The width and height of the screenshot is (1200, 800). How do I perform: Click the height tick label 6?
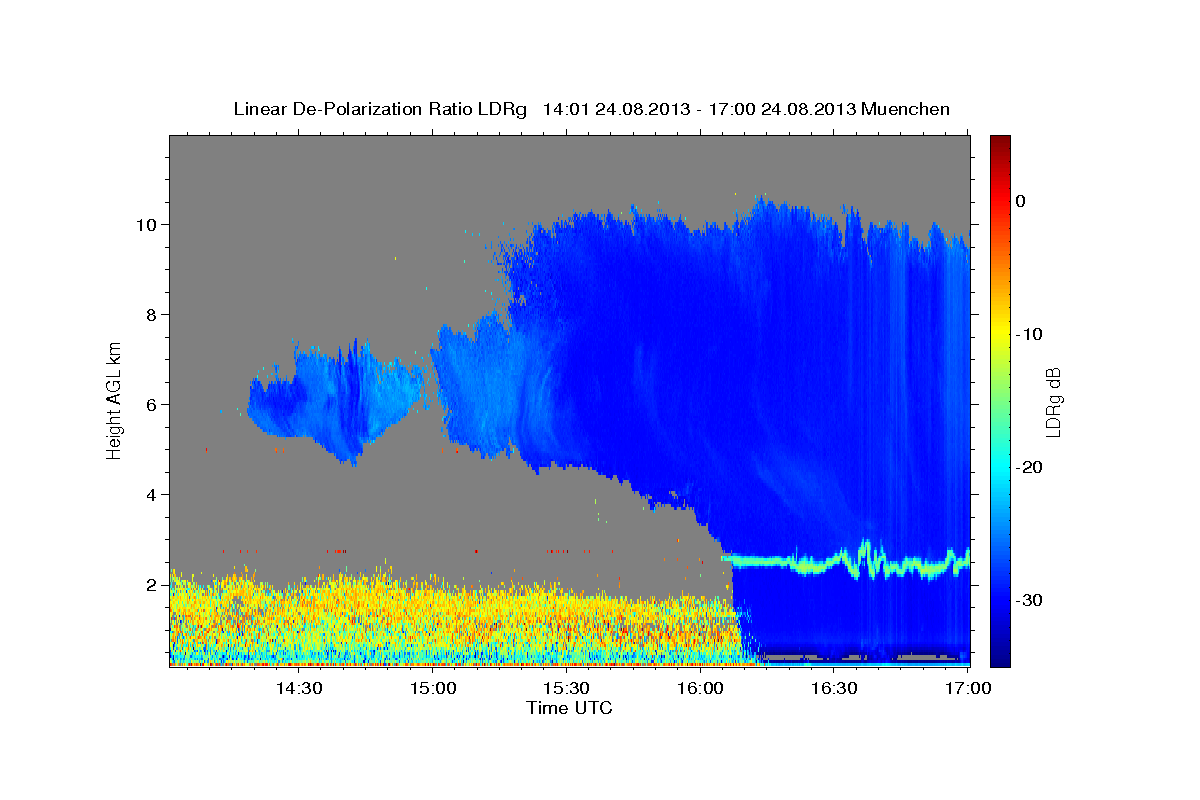[x=153, y=405]
